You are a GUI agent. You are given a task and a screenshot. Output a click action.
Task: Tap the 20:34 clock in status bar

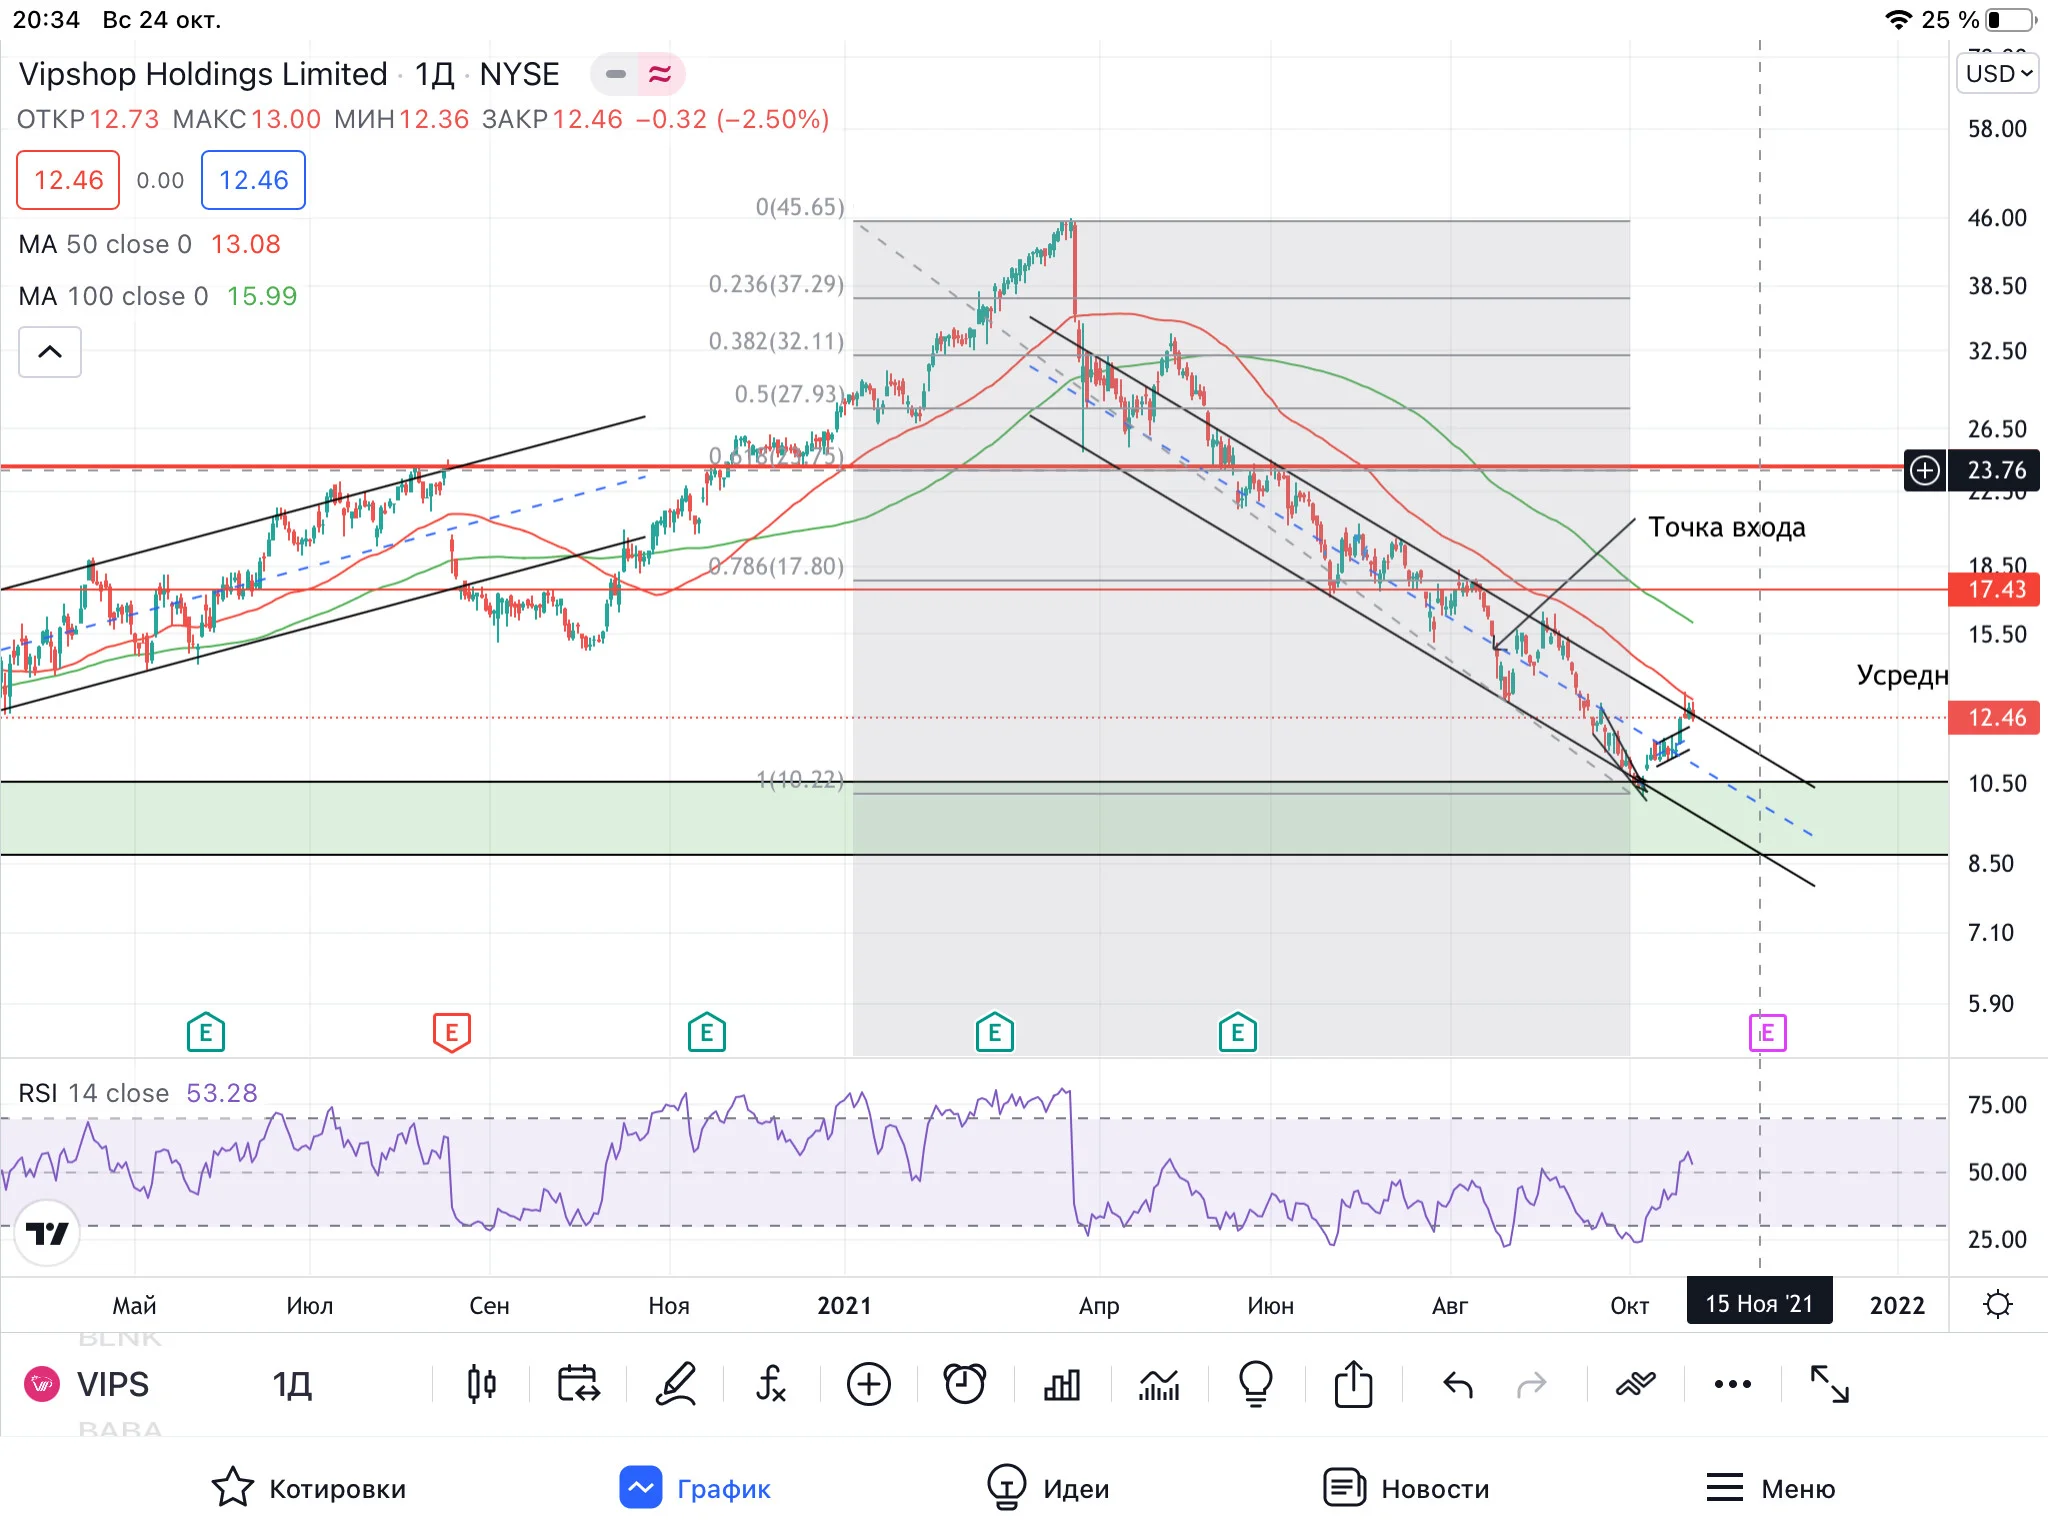tap(46, 20)
